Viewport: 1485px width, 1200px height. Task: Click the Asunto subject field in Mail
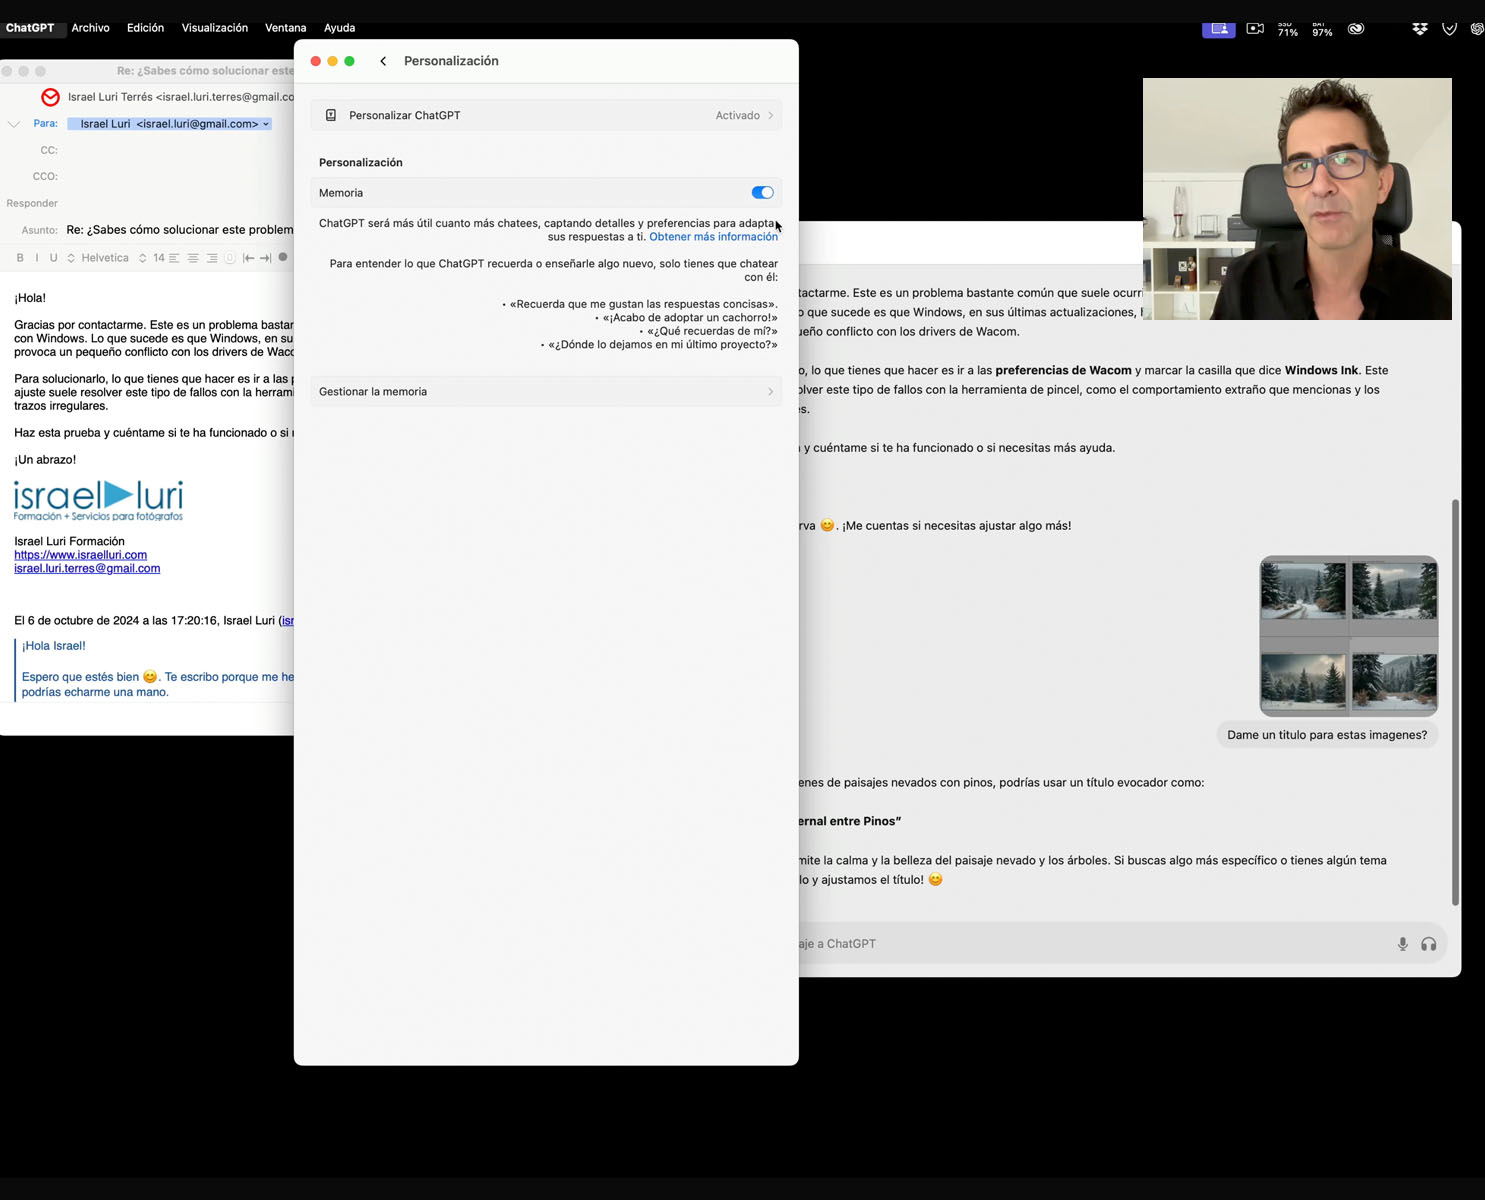pyautogui.click(x=180, y=230)
